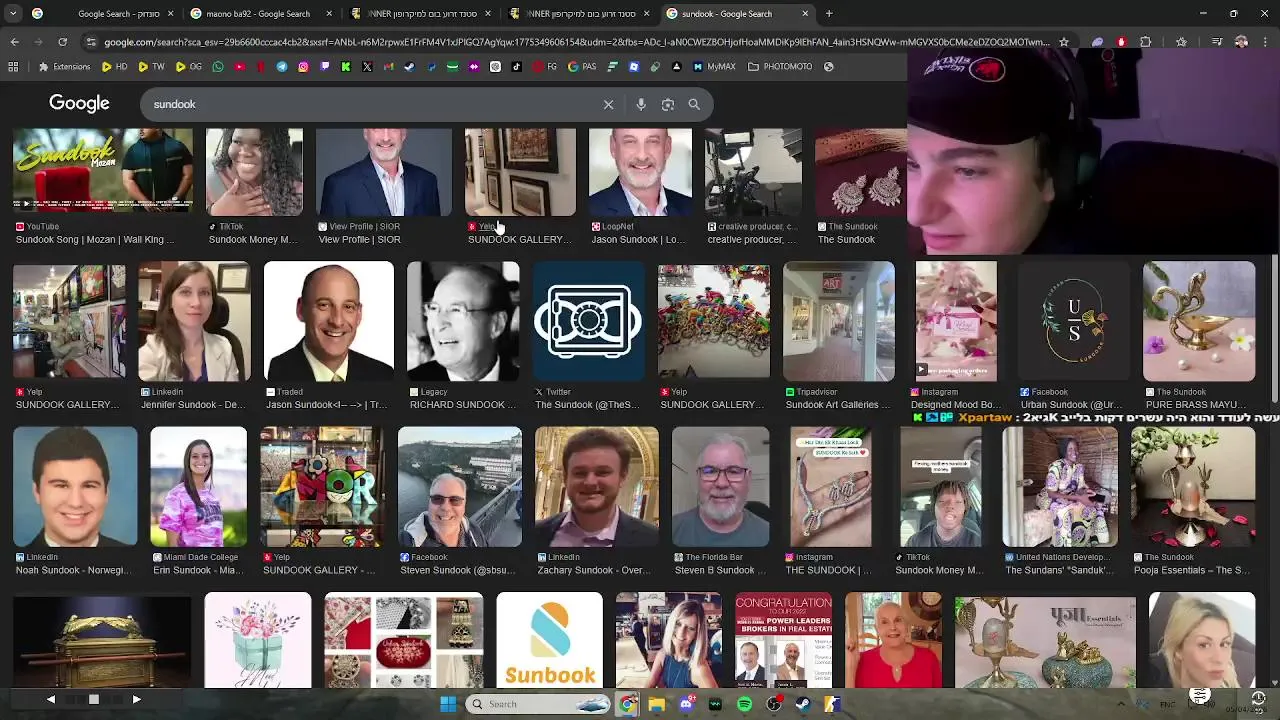
Task: Open the 'Noah Sundook - Norwegi...' LinkedIn image
Action: [x=75, y=486]
